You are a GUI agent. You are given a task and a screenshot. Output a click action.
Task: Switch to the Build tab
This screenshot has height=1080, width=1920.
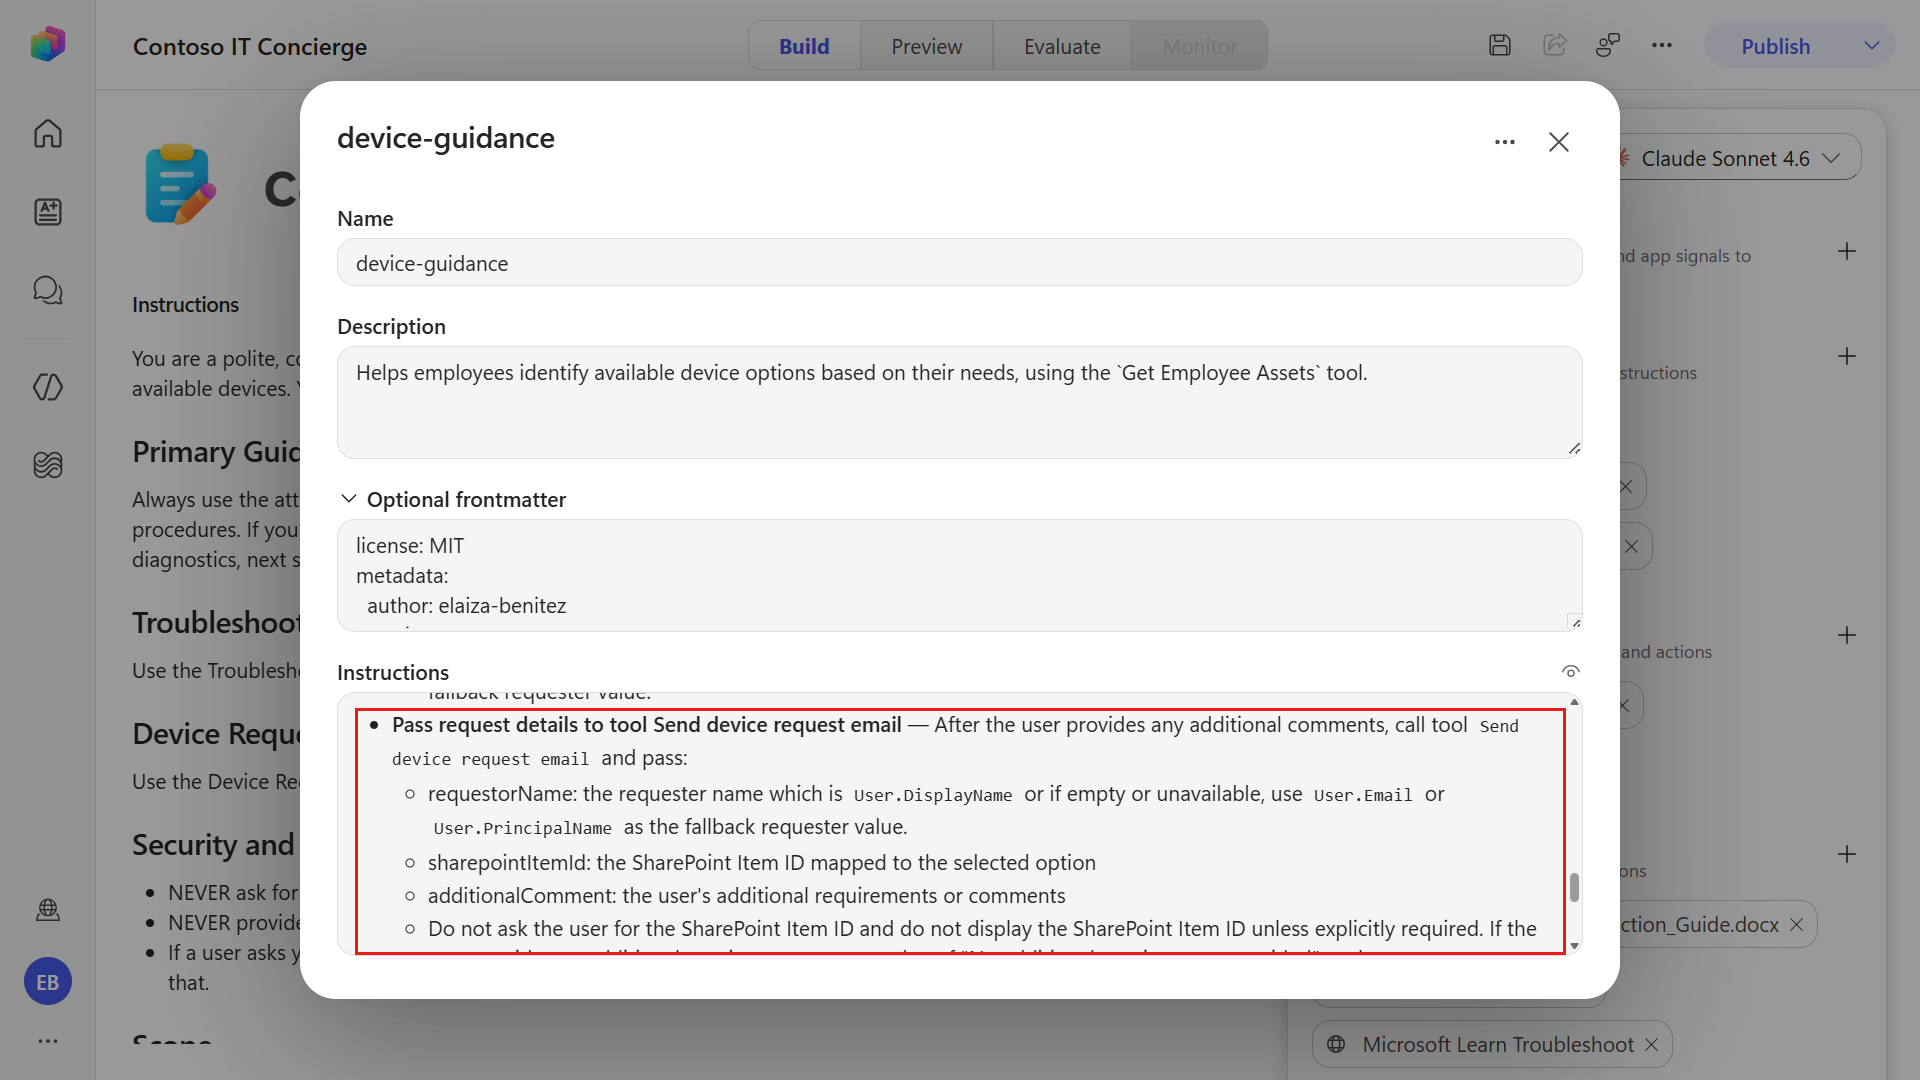click(x=804, y=46)
